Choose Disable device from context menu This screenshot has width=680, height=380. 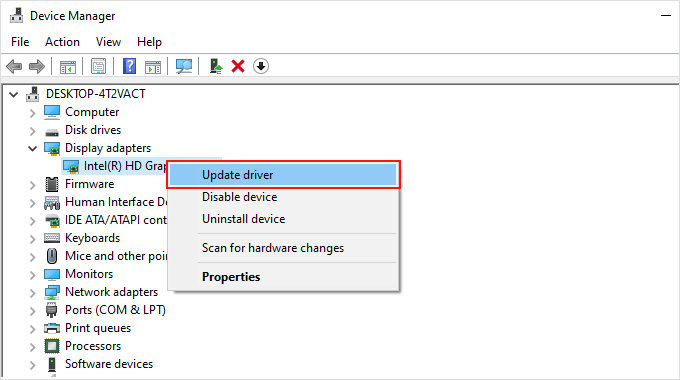pyautogui.click(x=283, y=197)
